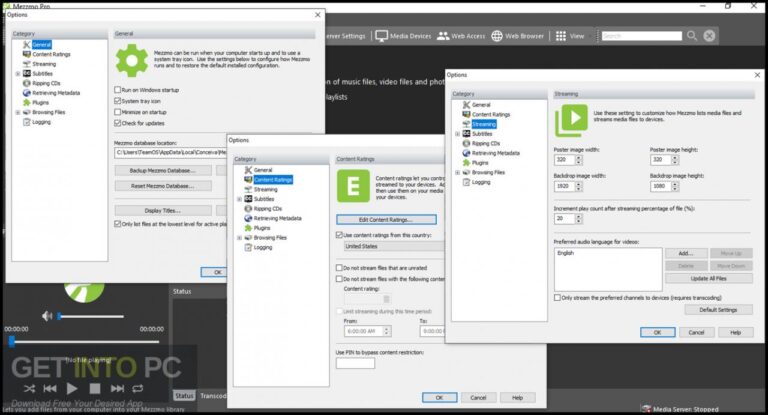The width and height of the screenshot is (768, 415).
Task: Open the United States country dropdown
Action: (x=394, y=246)
